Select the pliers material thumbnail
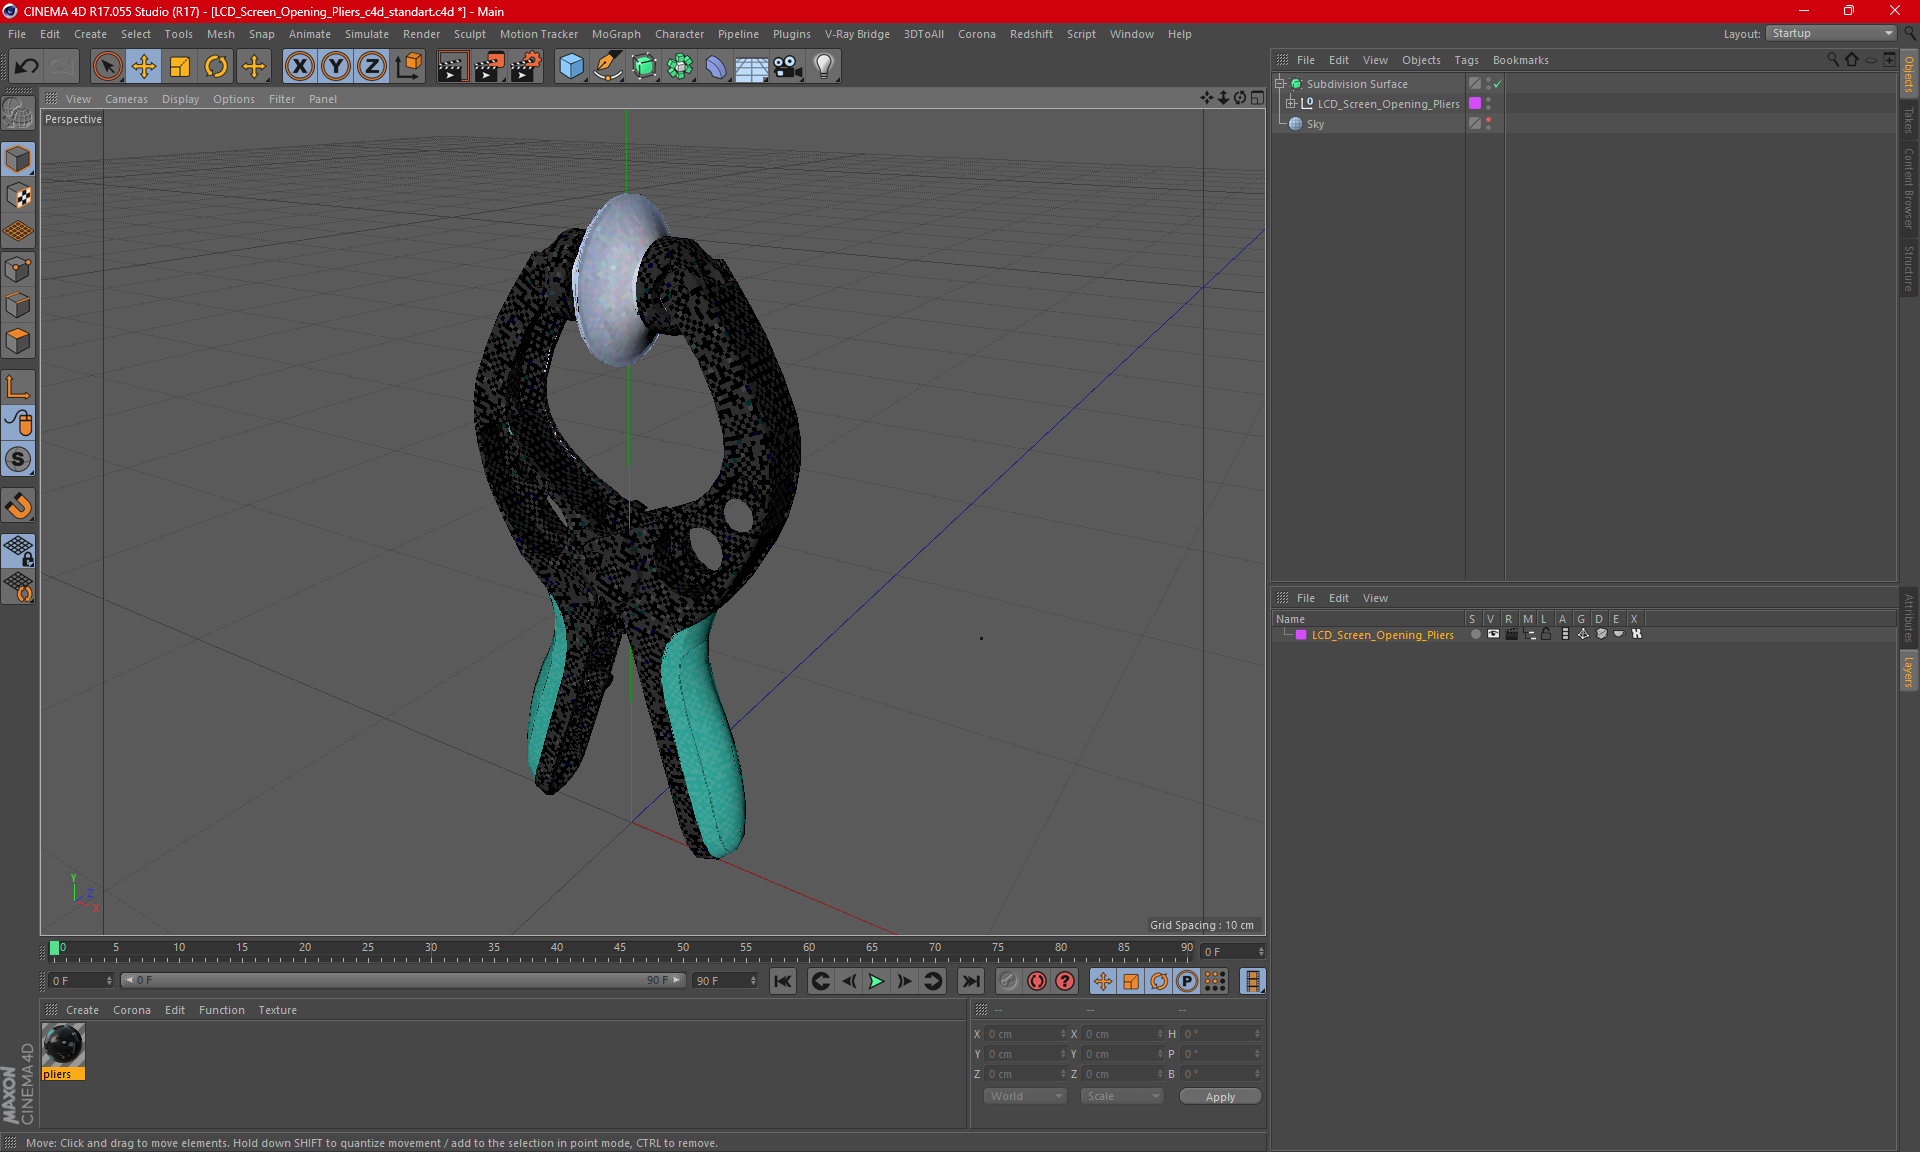The image size is (1920, 1152). tap(63, 1046)
